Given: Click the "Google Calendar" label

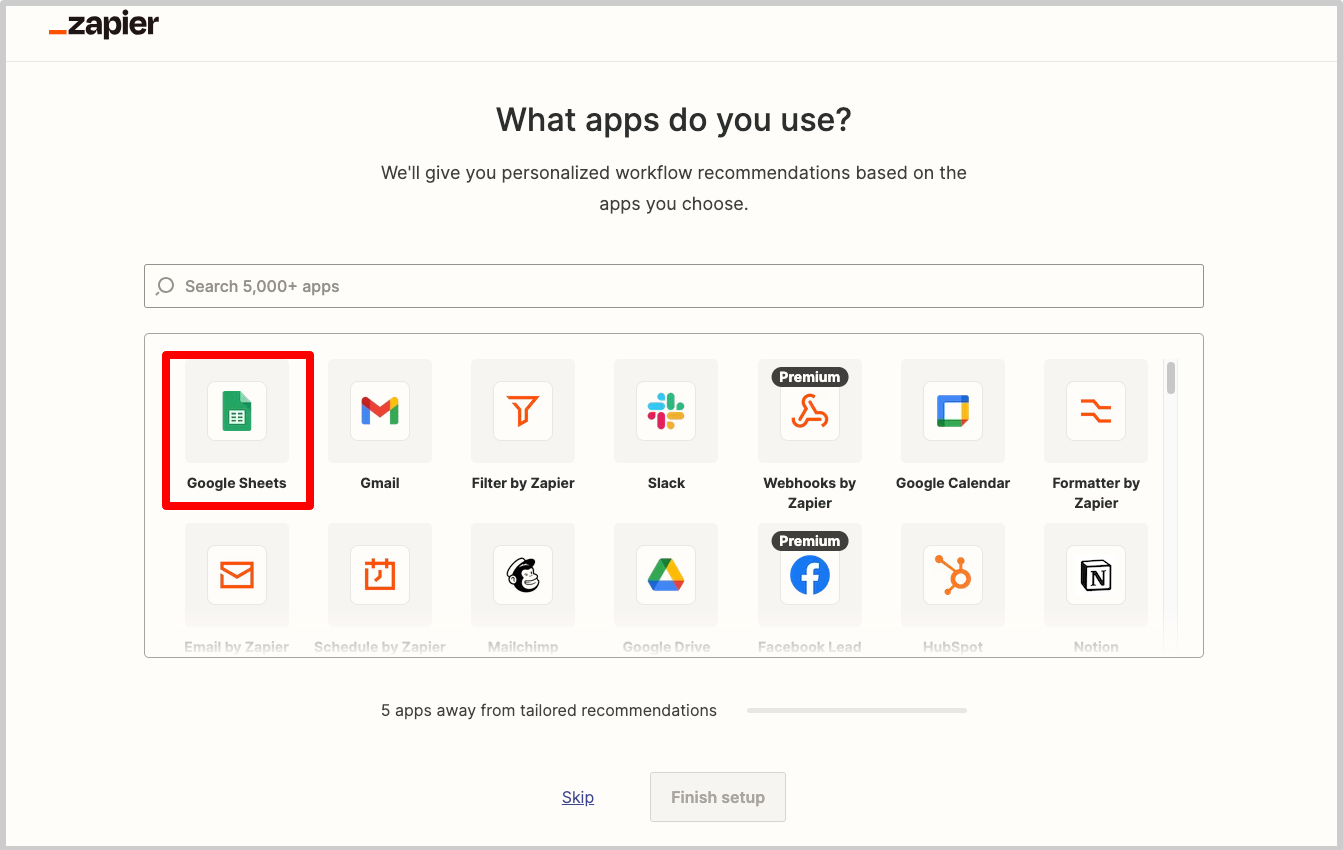Looking at the screenshot, I should click(953, 483).
